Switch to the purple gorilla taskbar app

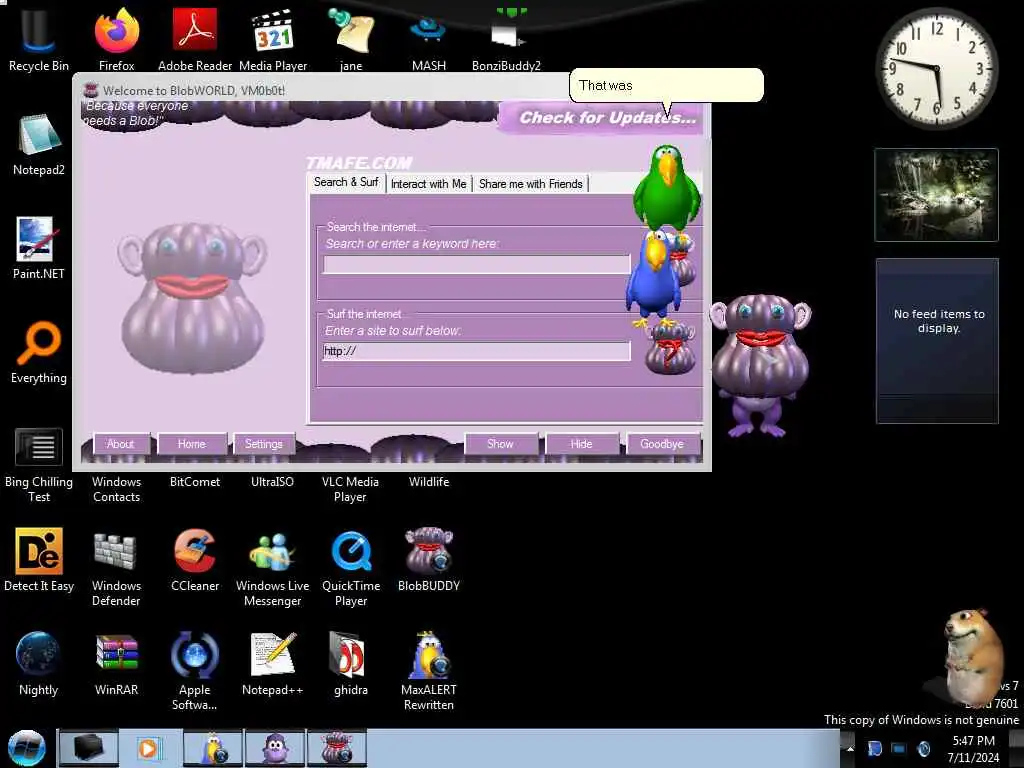275,748
